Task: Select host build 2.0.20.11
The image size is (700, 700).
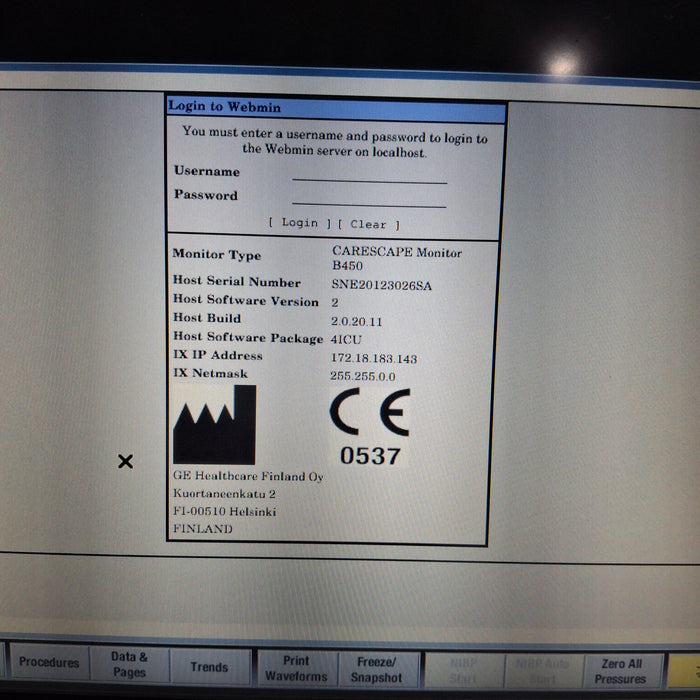Action: pyautogui.click(x=356, y=321)
